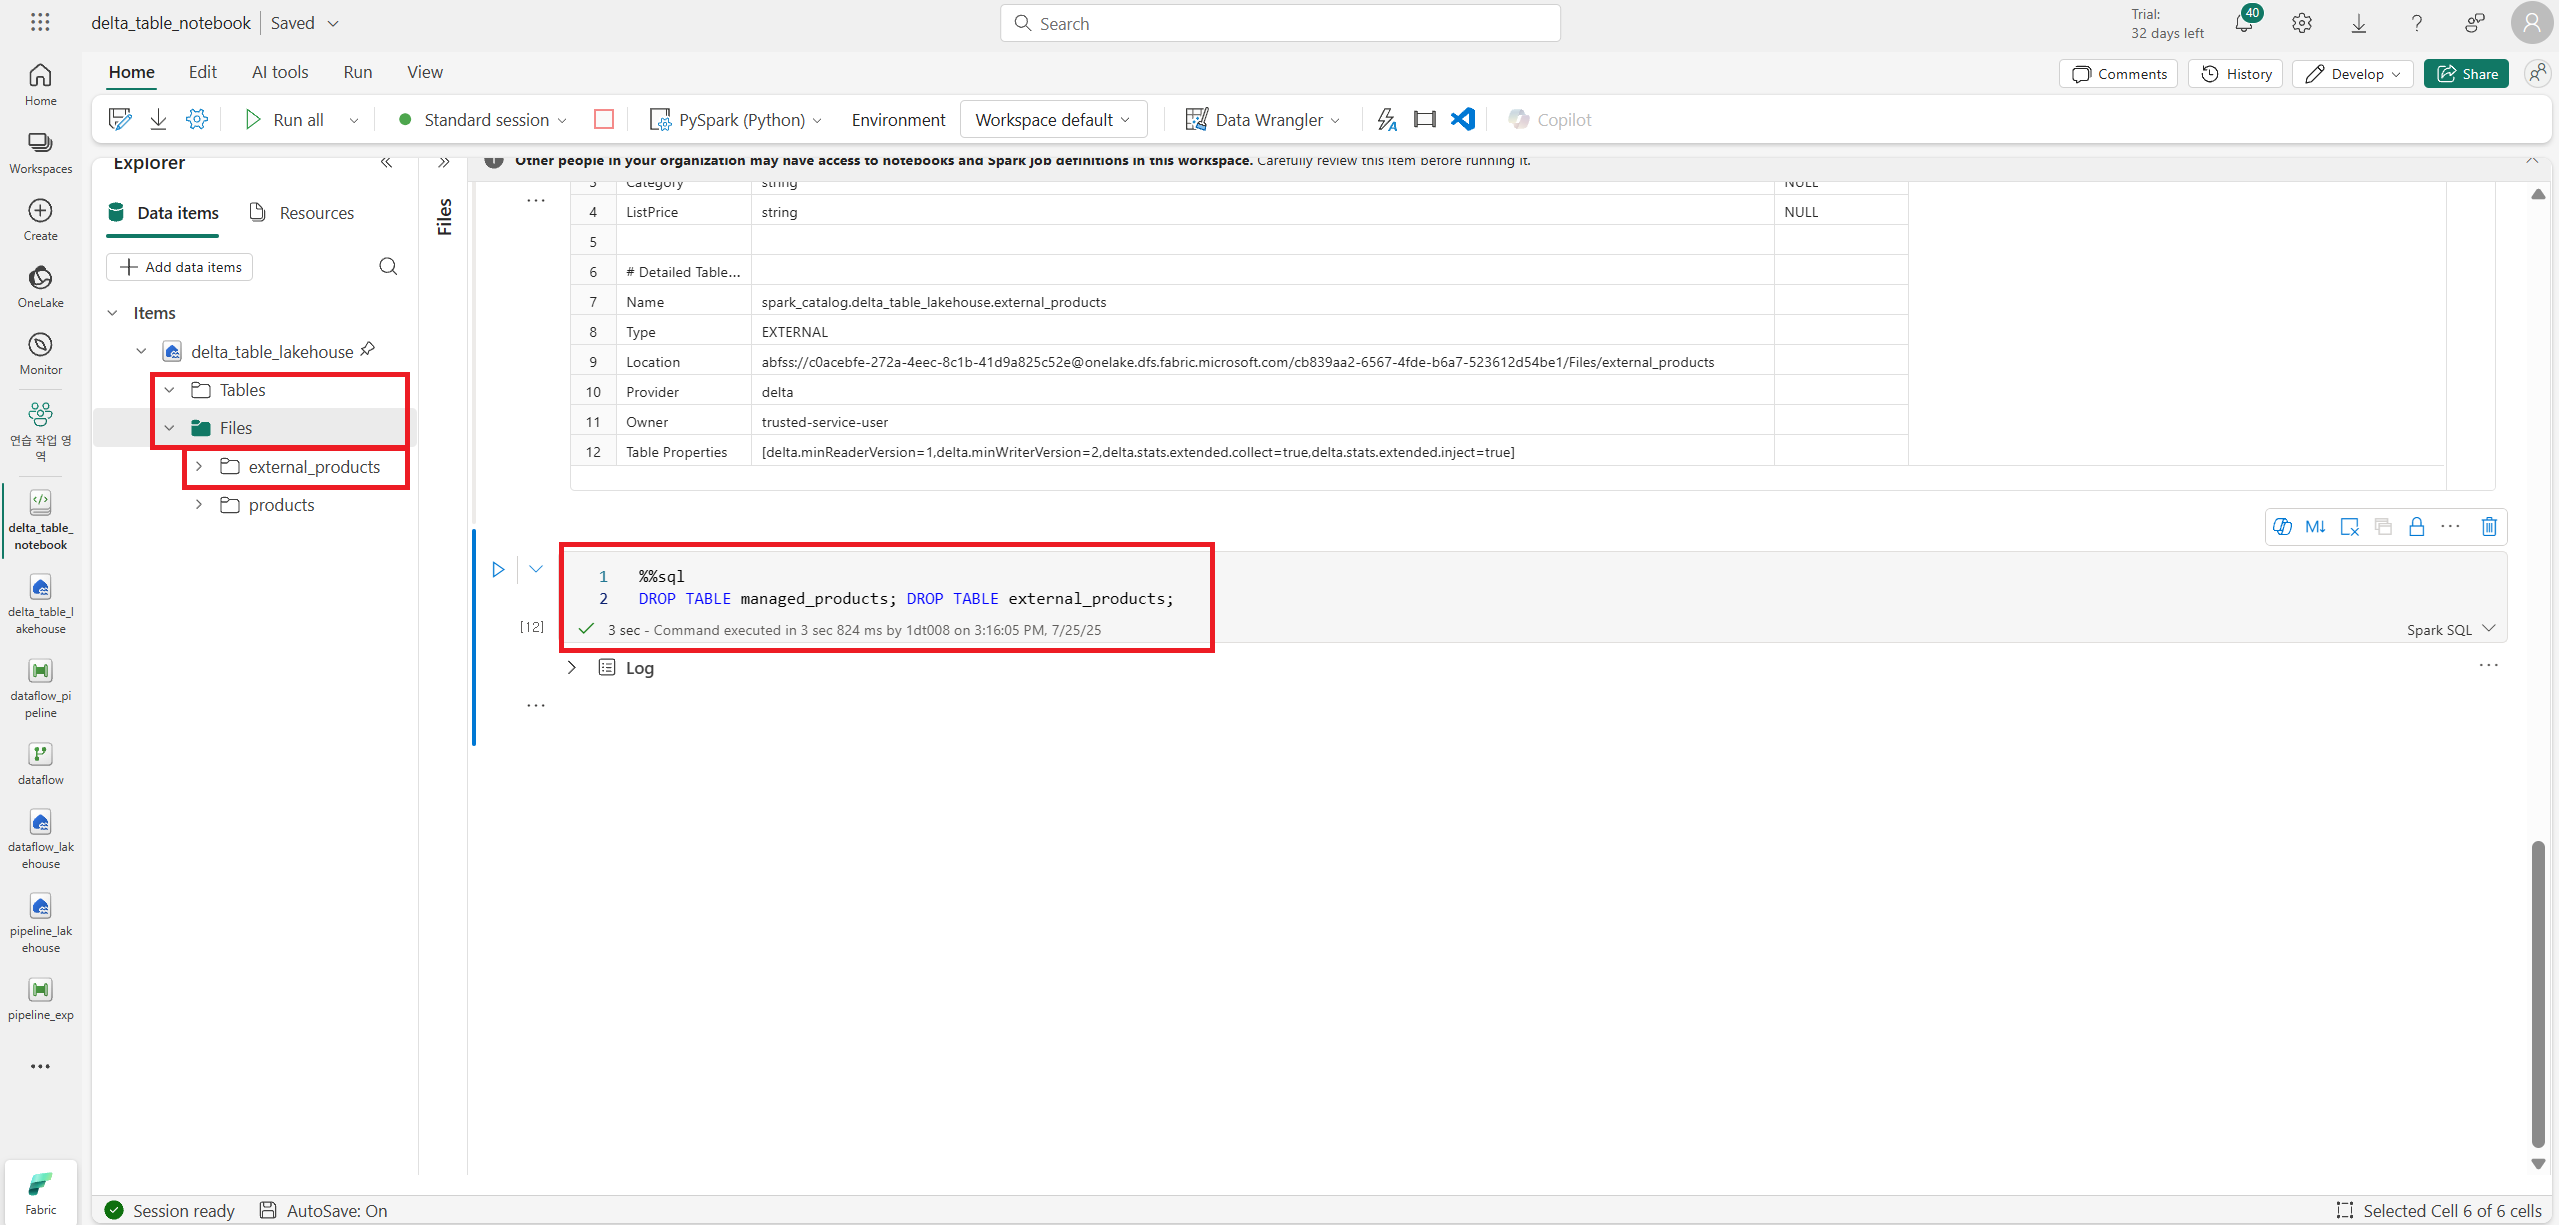Open Workspace default environment dropdown
The width and height of the screenshot is (2559, 1225).
[1053, 120]
